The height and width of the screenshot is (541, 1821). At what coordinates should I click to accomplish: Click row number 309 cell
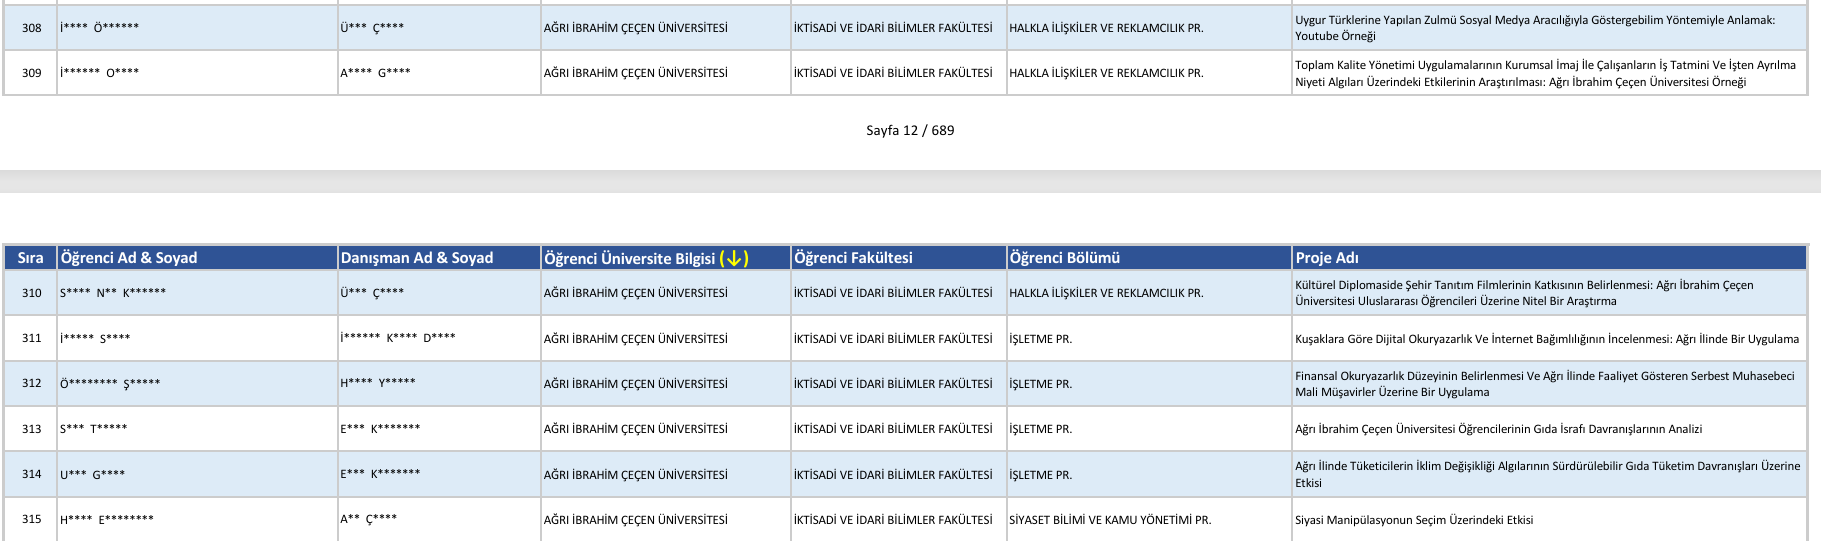[32, 73]
